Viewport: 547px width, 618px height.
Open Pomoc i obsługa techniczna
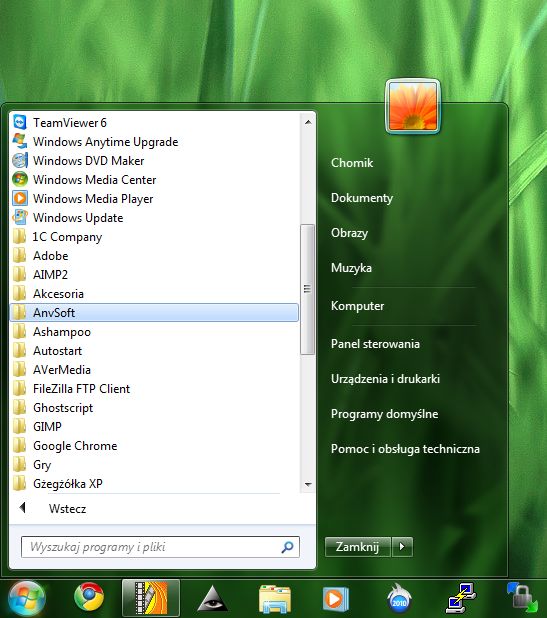tap(405, 449)
